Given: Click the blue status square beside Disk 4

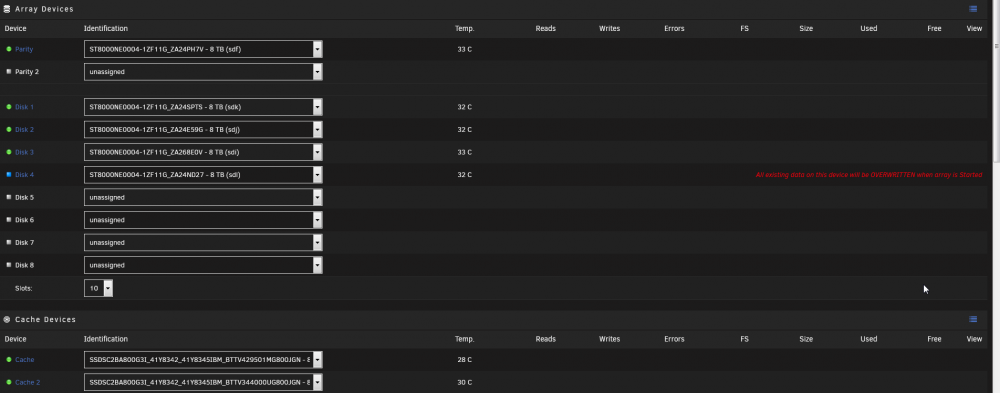Looking at the screenshot, I should (x=9, y=174).
